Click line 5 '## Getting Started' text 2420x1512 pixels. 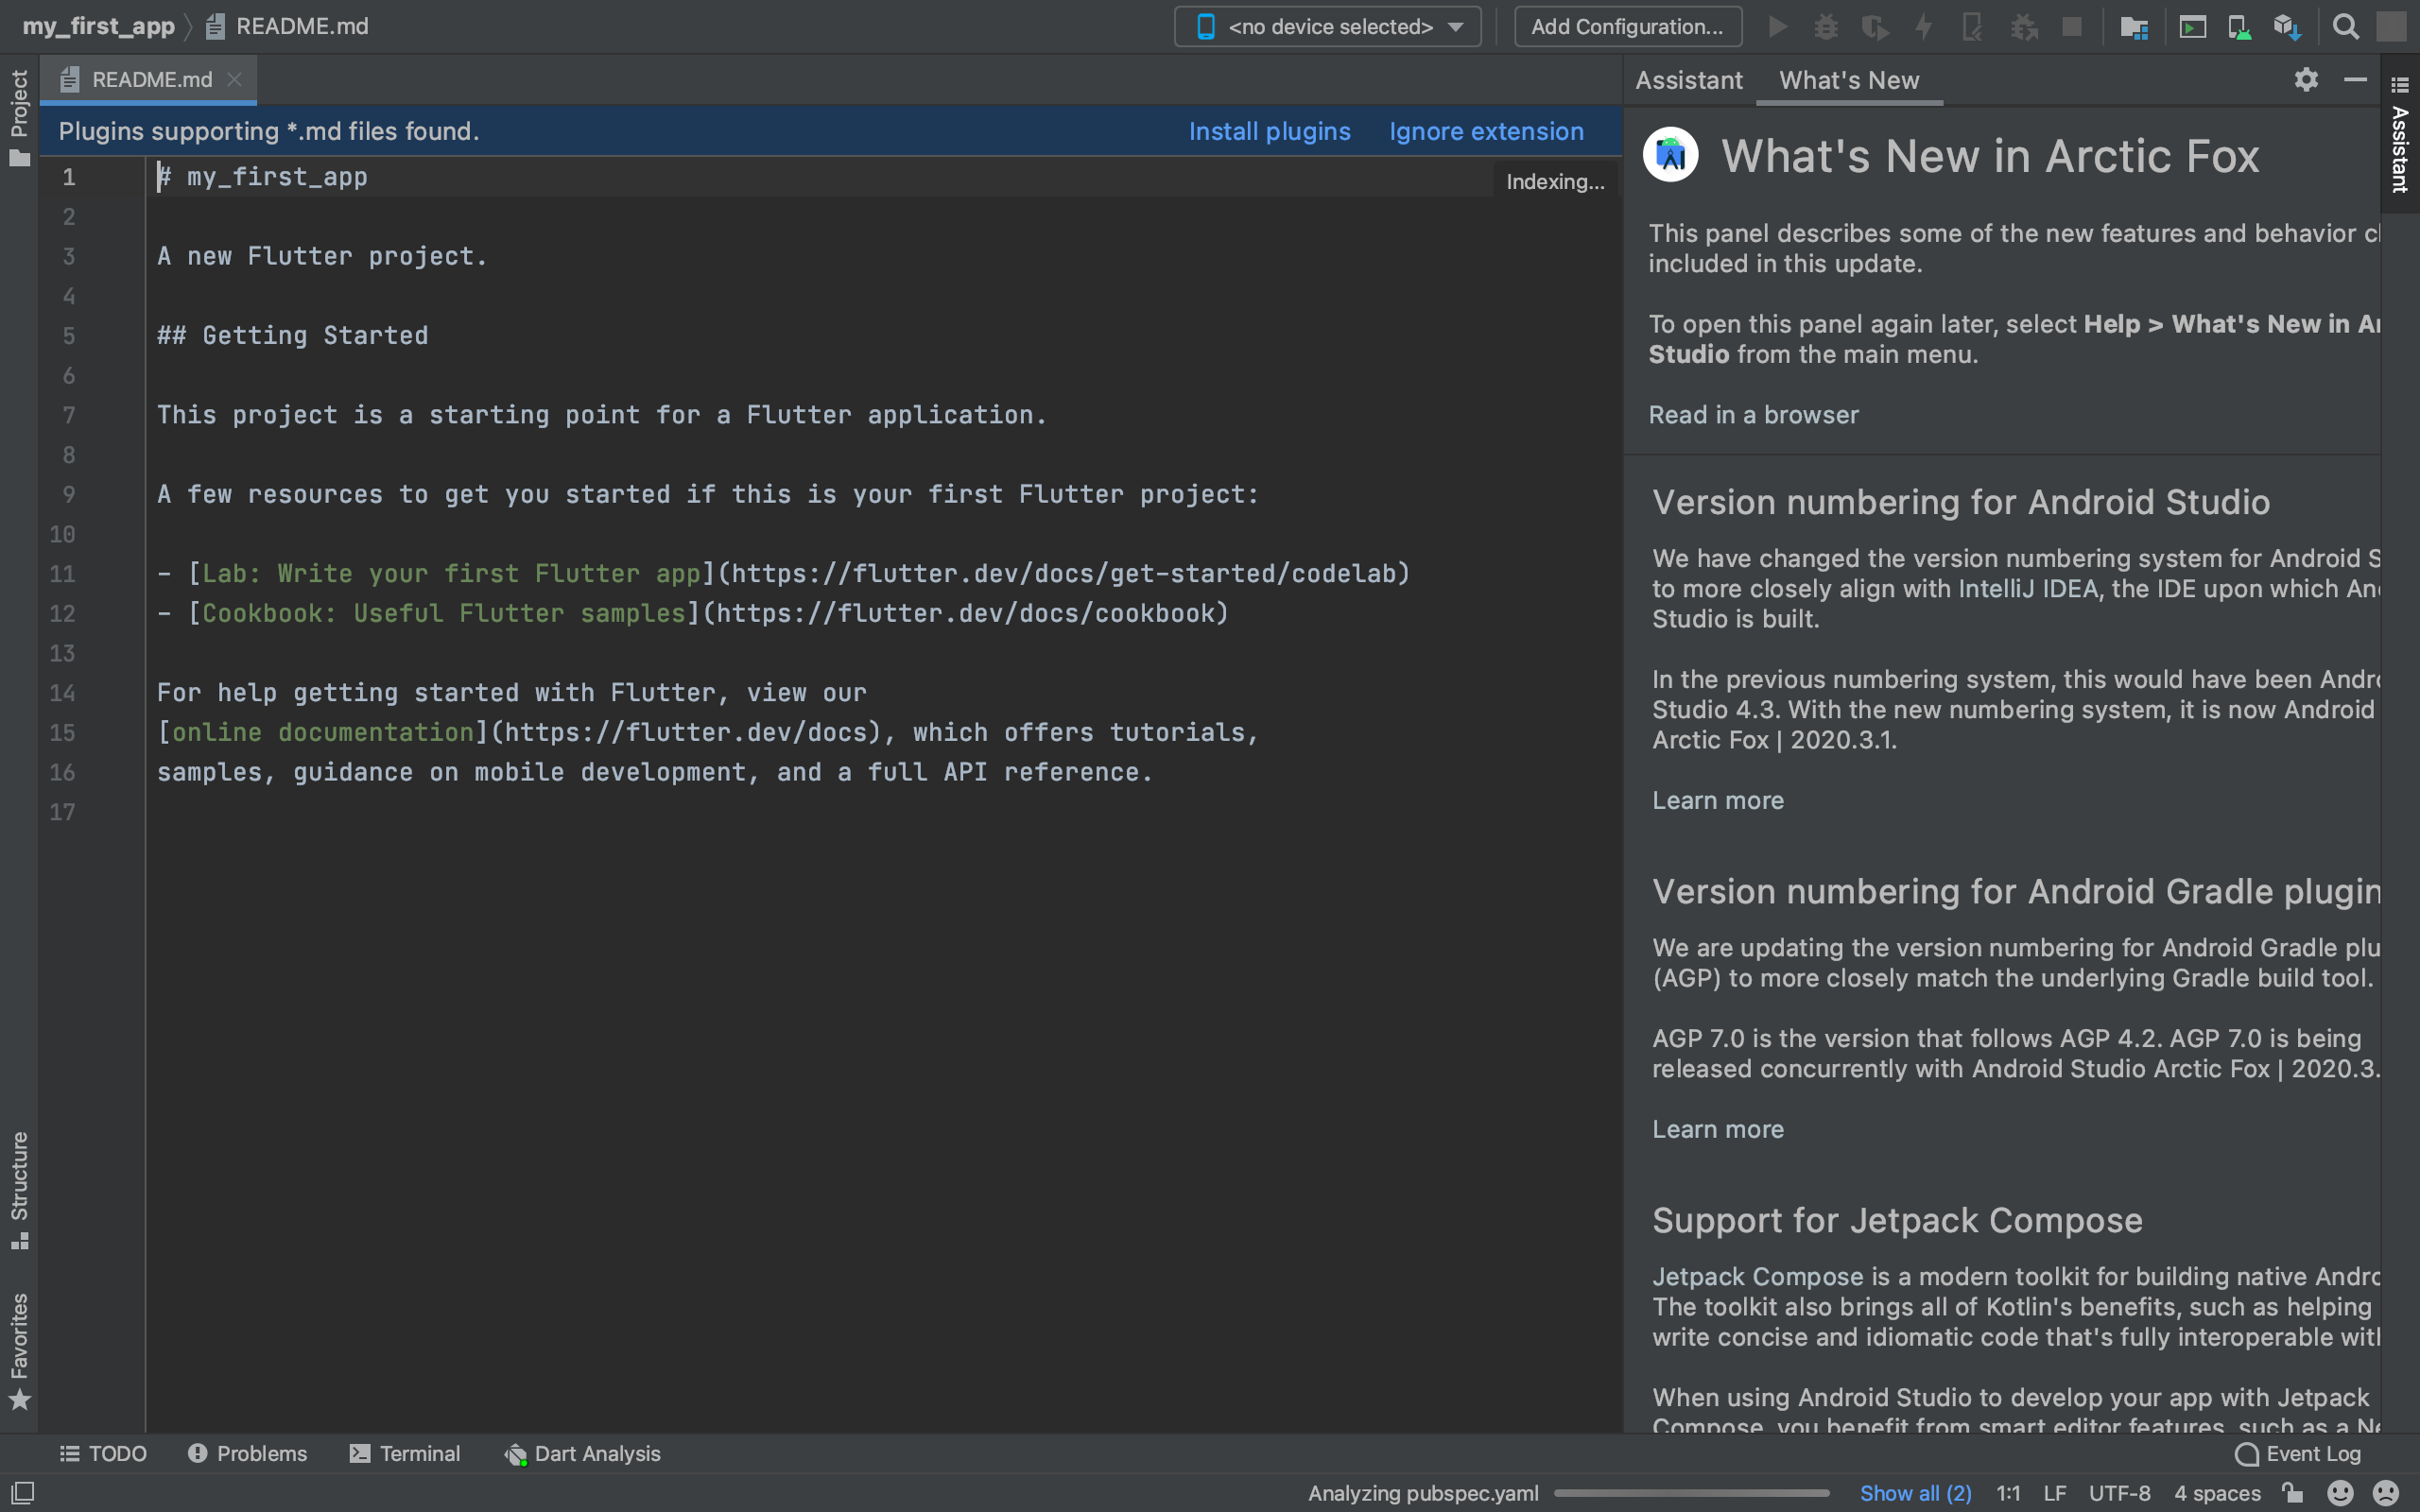tap(292, 335)
